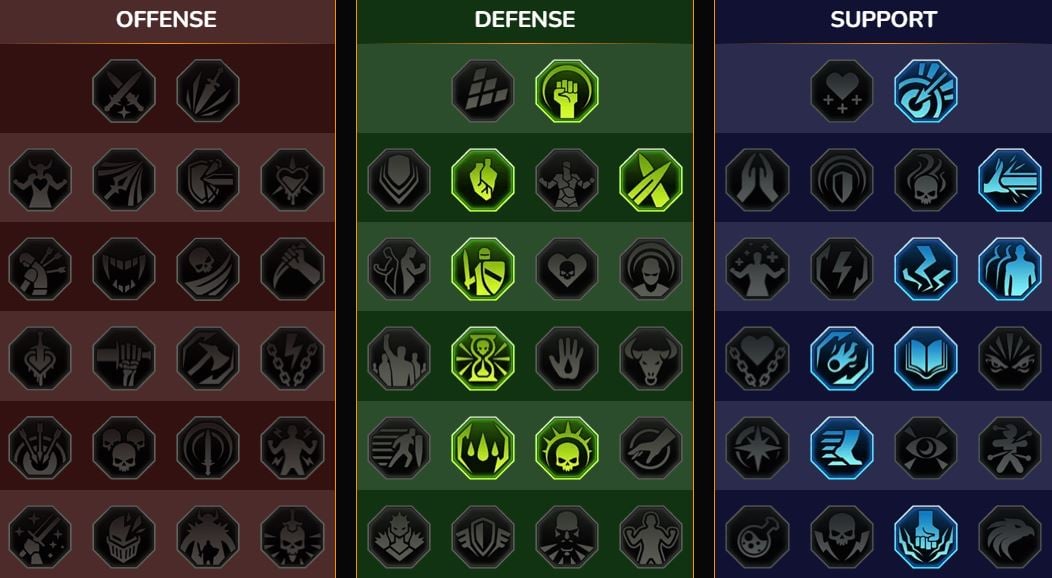This screenshot has height=578, width=1052.
Task: Select the eagle head mastery icon
Action: coord(1010,536)
